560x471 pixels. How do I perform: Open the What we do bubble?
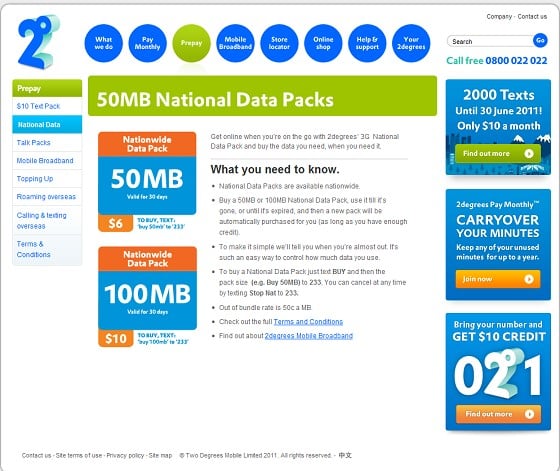click(x=104, y=43)
